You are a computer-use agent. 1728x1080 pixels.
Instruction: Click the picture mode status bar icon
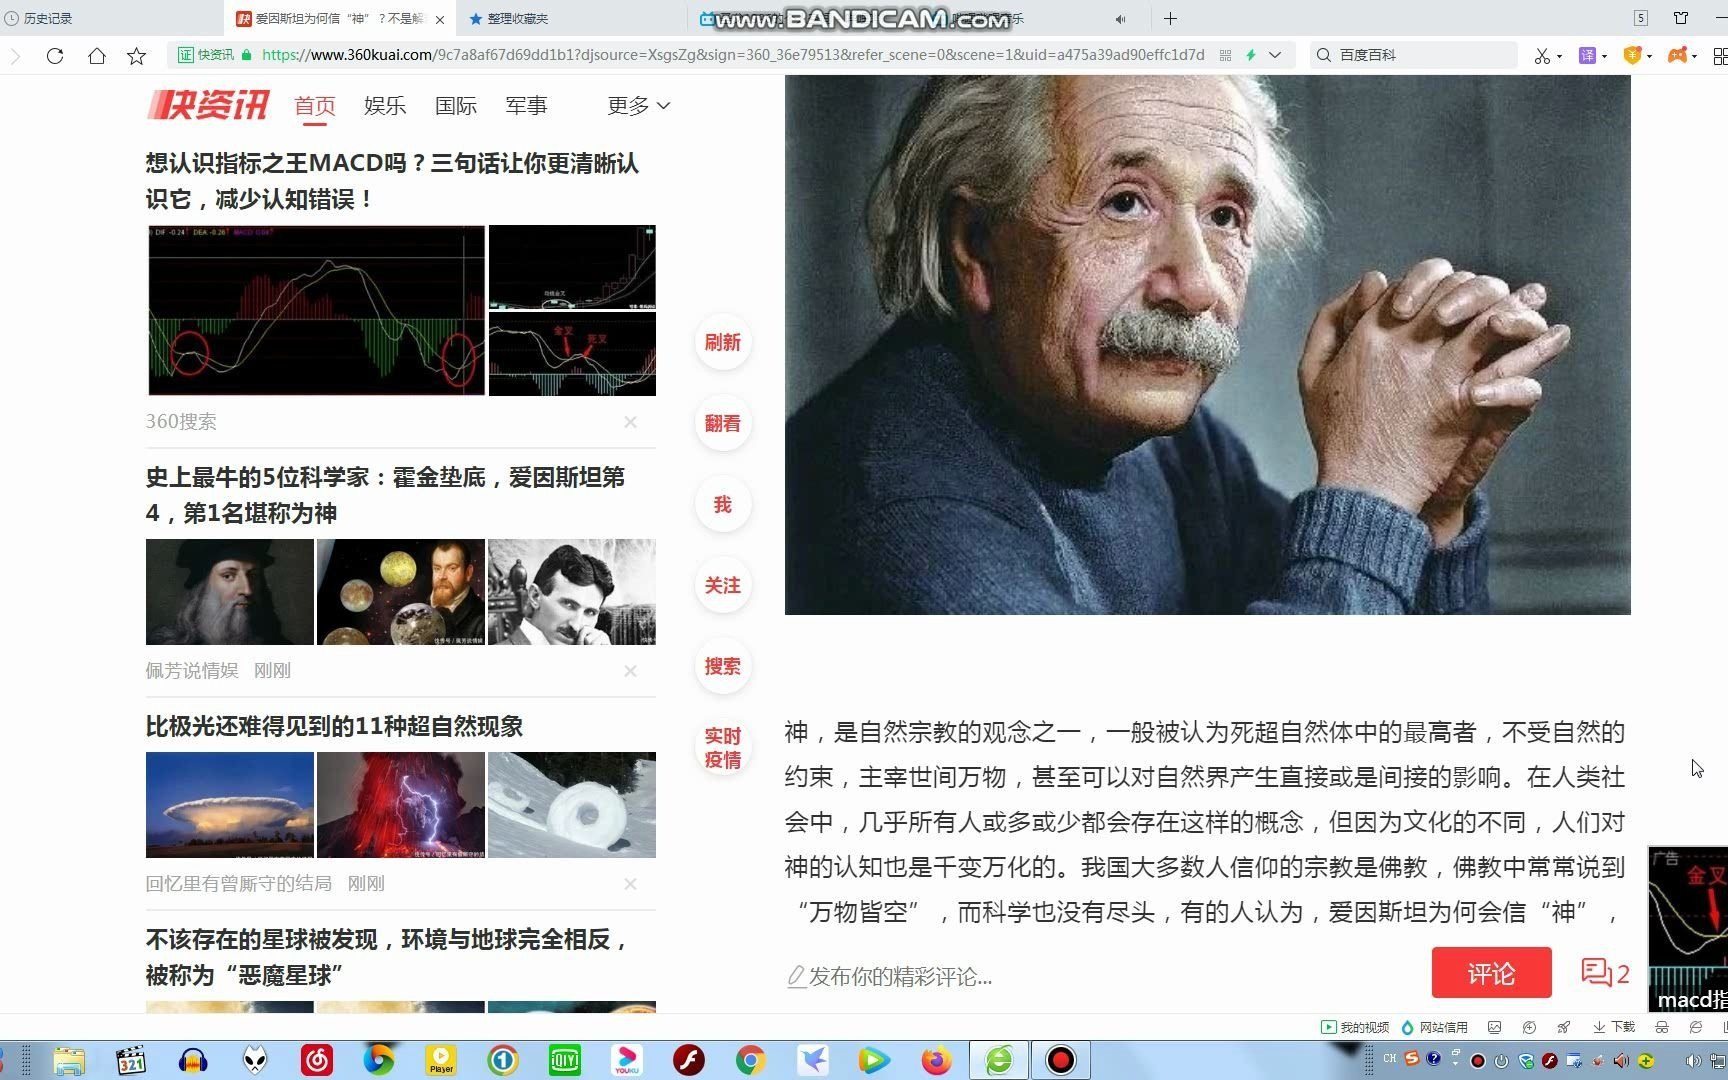click(1495, 1027)
